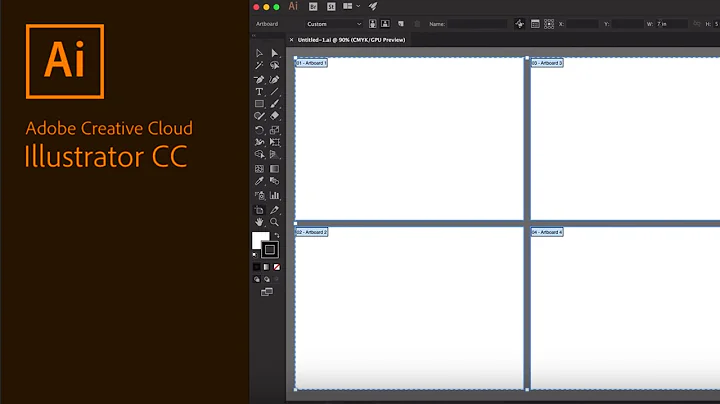
Task: Open Artboard Options dialog icon
Action: (535, 24)
